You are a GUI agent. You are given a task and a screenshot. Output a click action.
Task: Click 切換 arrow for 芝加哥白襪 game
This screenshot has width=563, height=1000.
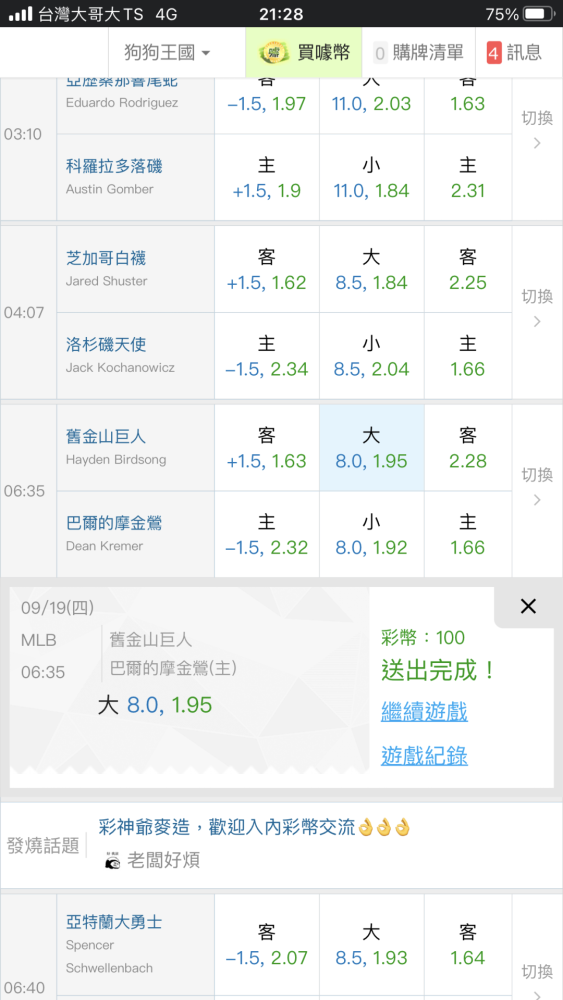click(537, 308)
